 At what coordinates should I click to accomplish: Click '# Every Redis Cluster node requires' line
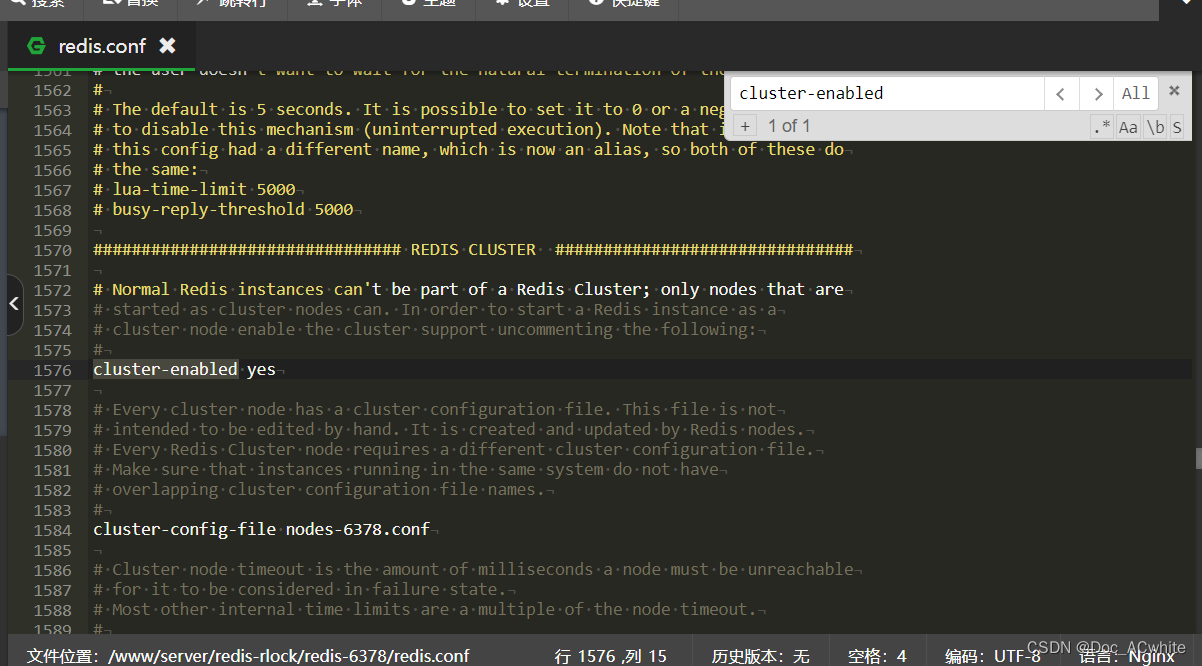pos(454,450)
